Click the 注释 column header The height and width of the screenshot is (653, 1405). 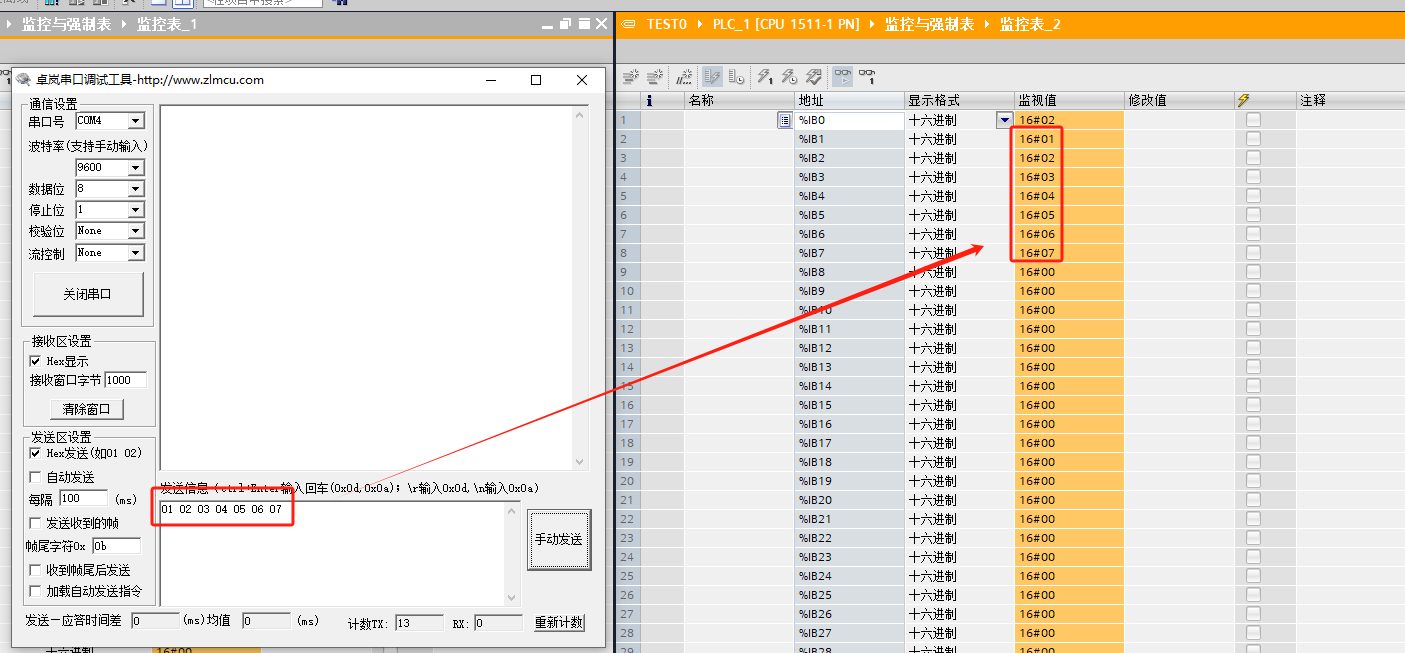(1350, 100)
